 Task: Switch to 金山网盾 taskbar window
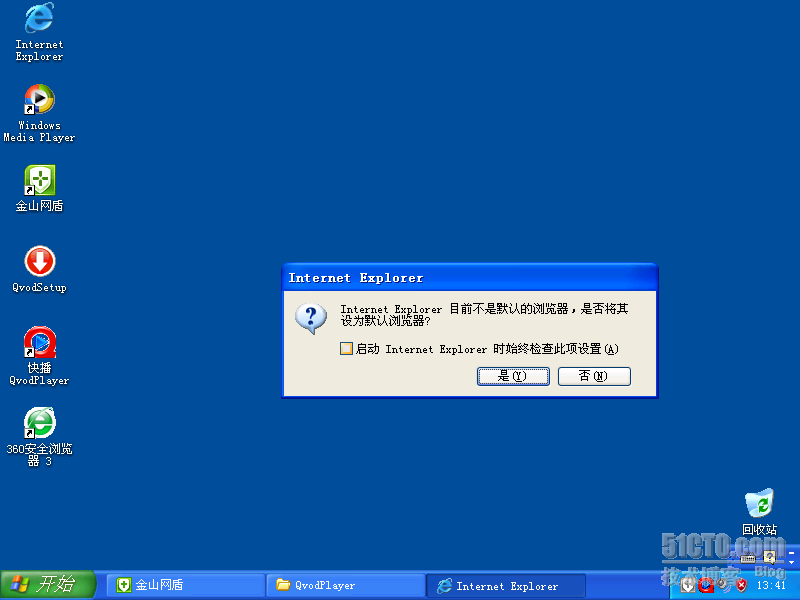point(186,585)
